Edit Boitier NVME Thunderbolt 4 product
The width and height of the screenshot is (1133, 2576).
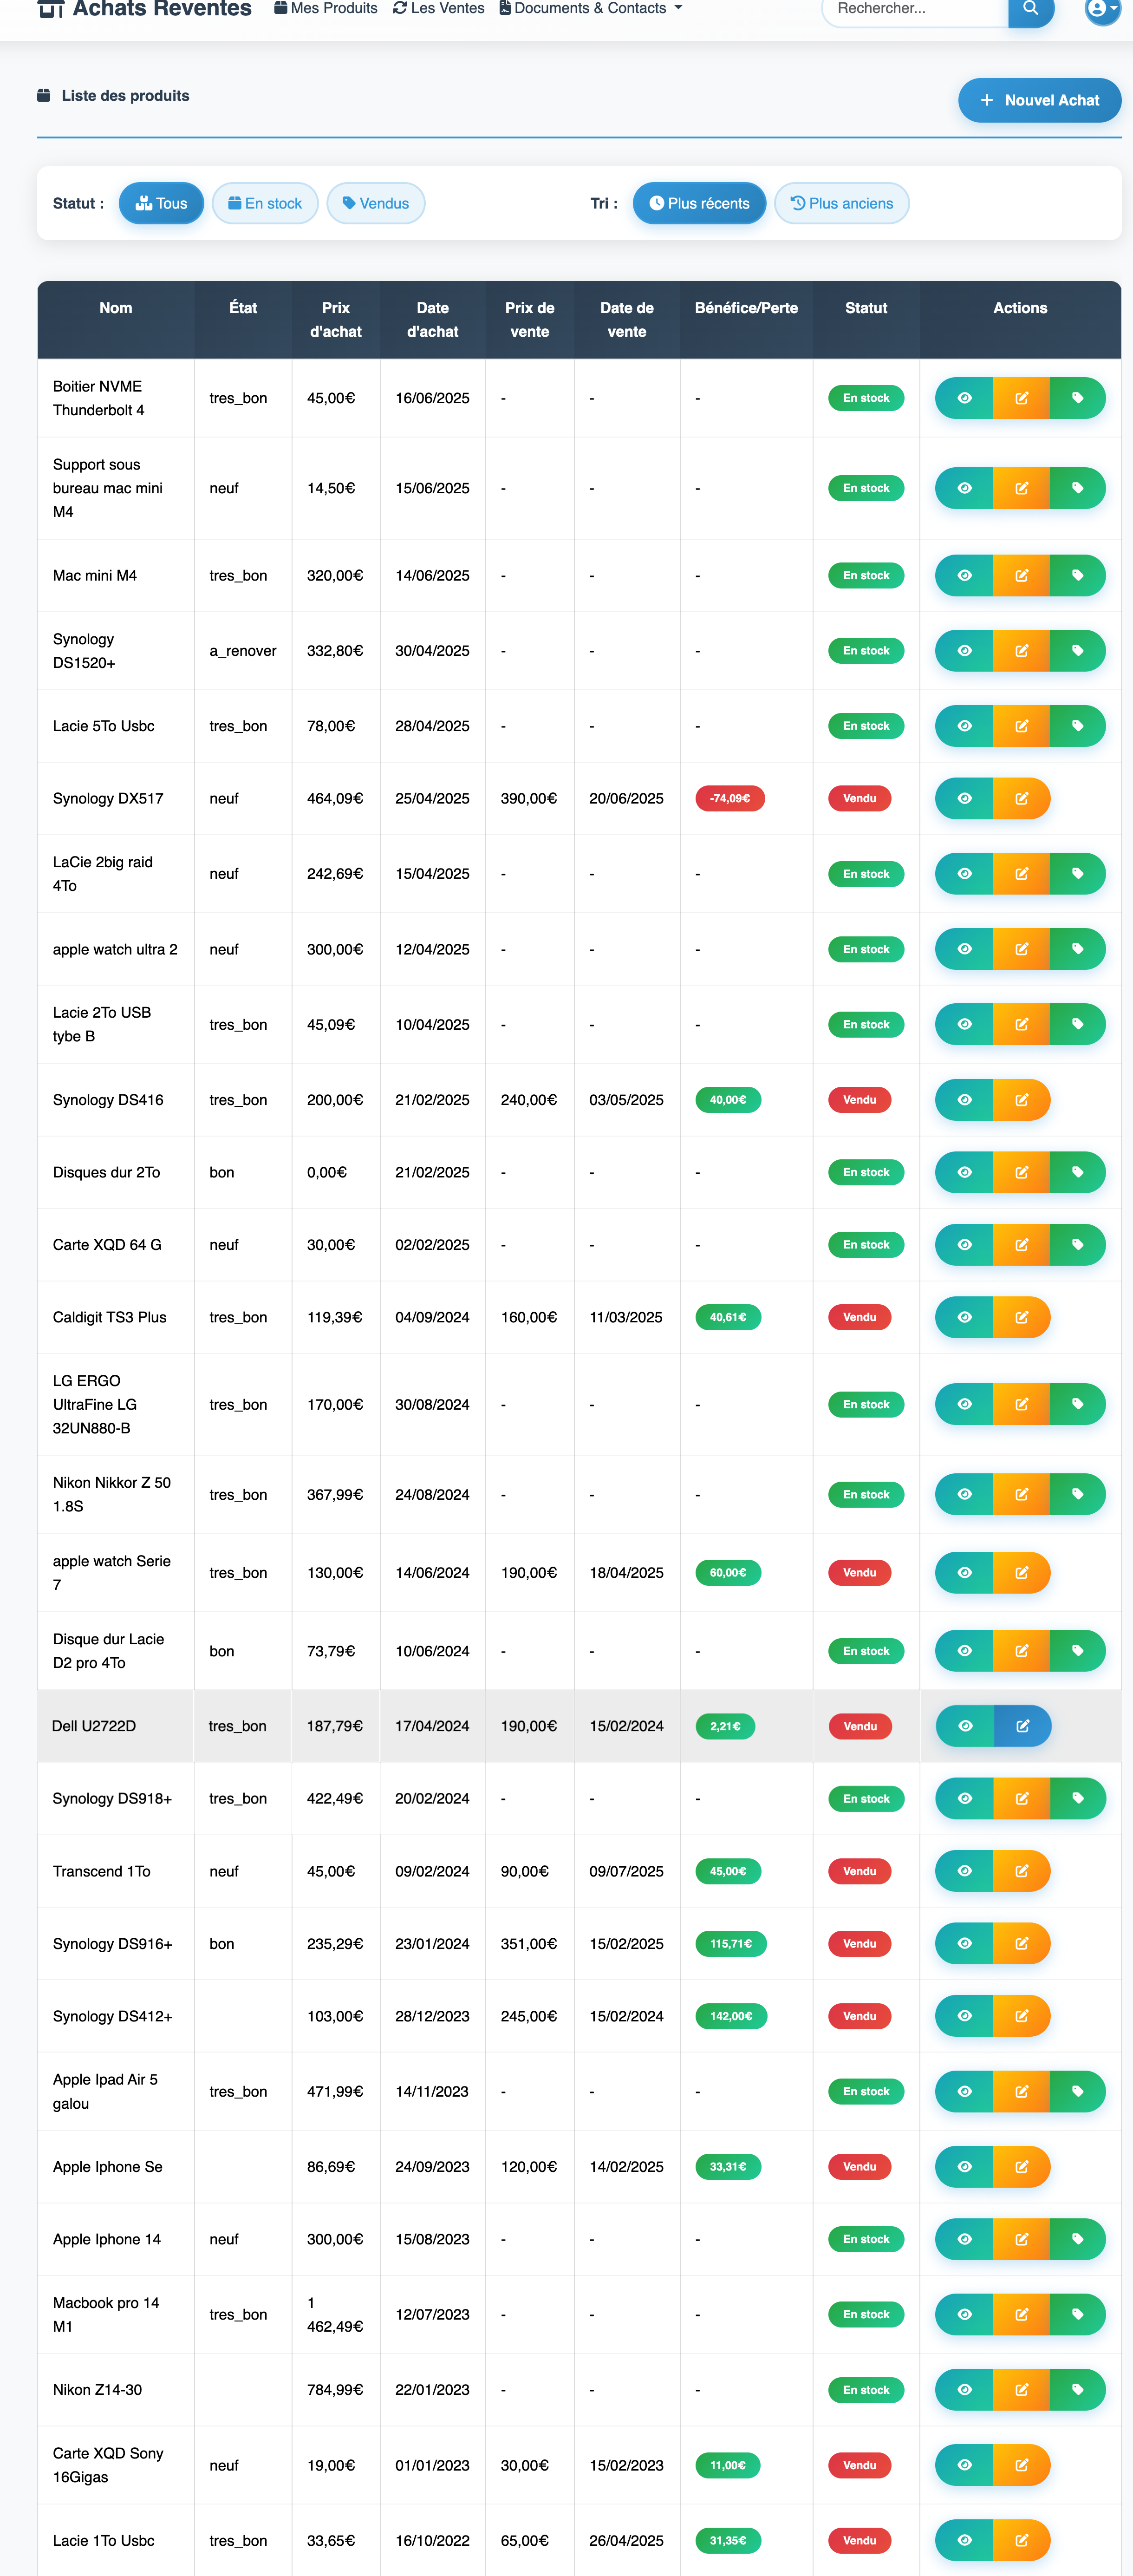pos(1021,398)
